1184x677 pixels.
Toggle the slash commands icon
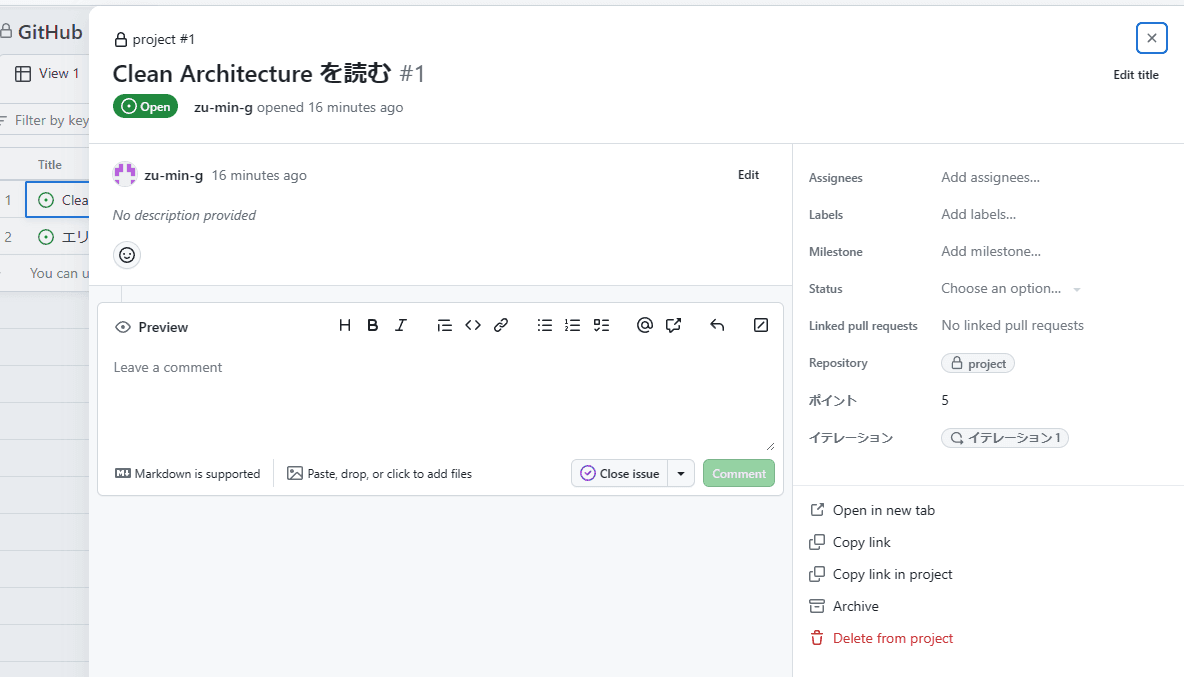coord(761,325)
